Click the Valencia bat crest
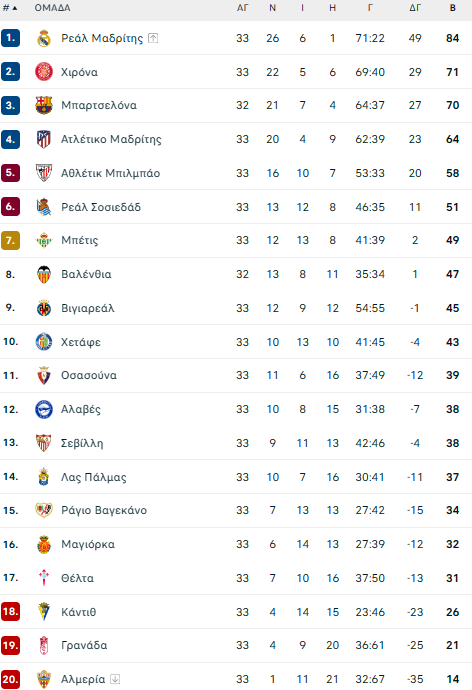 point(44,275)
